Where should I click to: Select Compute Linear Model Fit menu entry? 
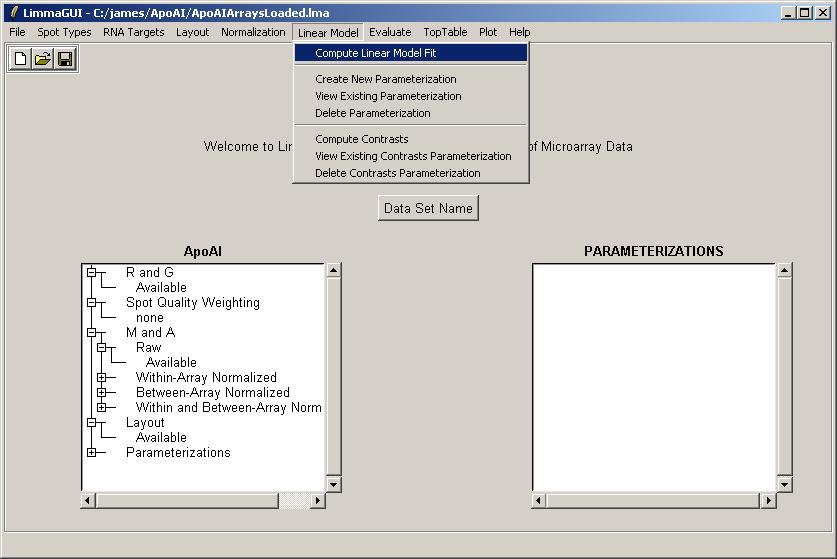(x=375, y=53)
